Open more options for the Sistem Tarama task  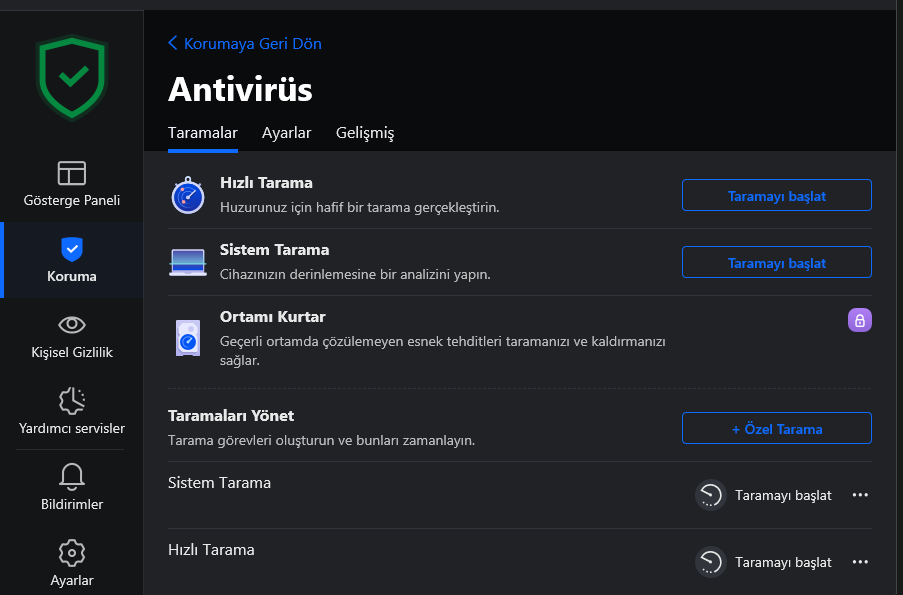860,495
